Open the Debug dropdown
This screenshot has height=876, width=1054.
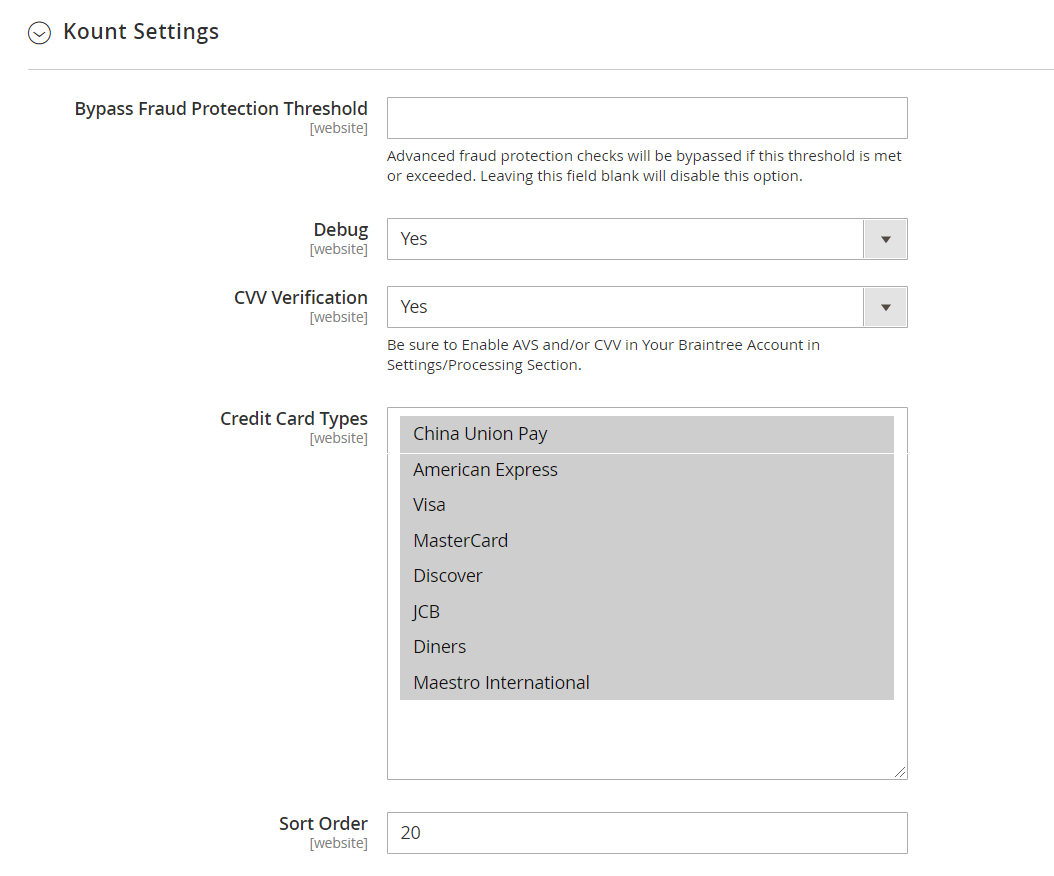[647, 239]
